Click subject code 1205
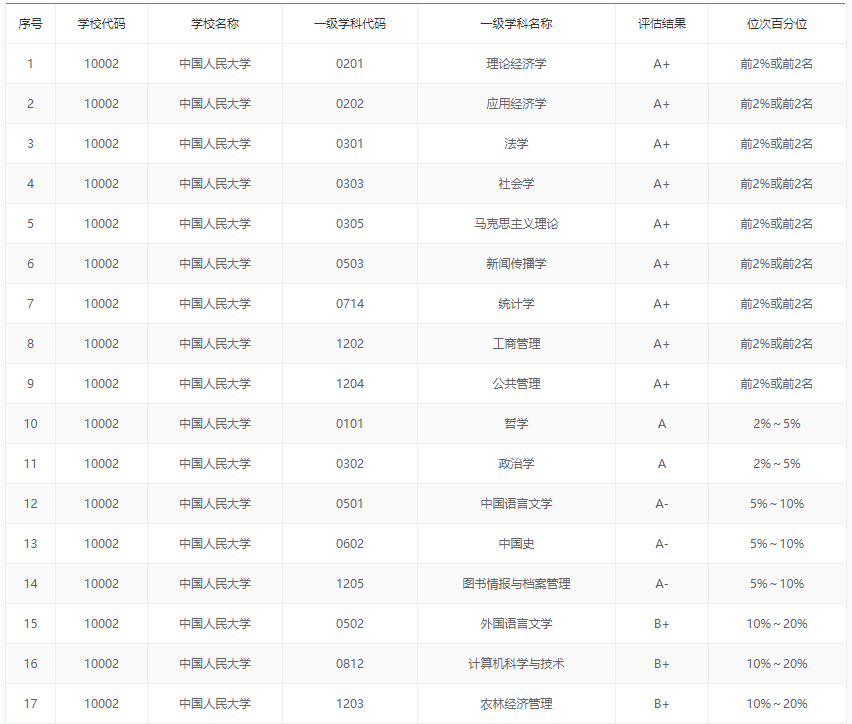852x724 pixels. pos(350,584)
